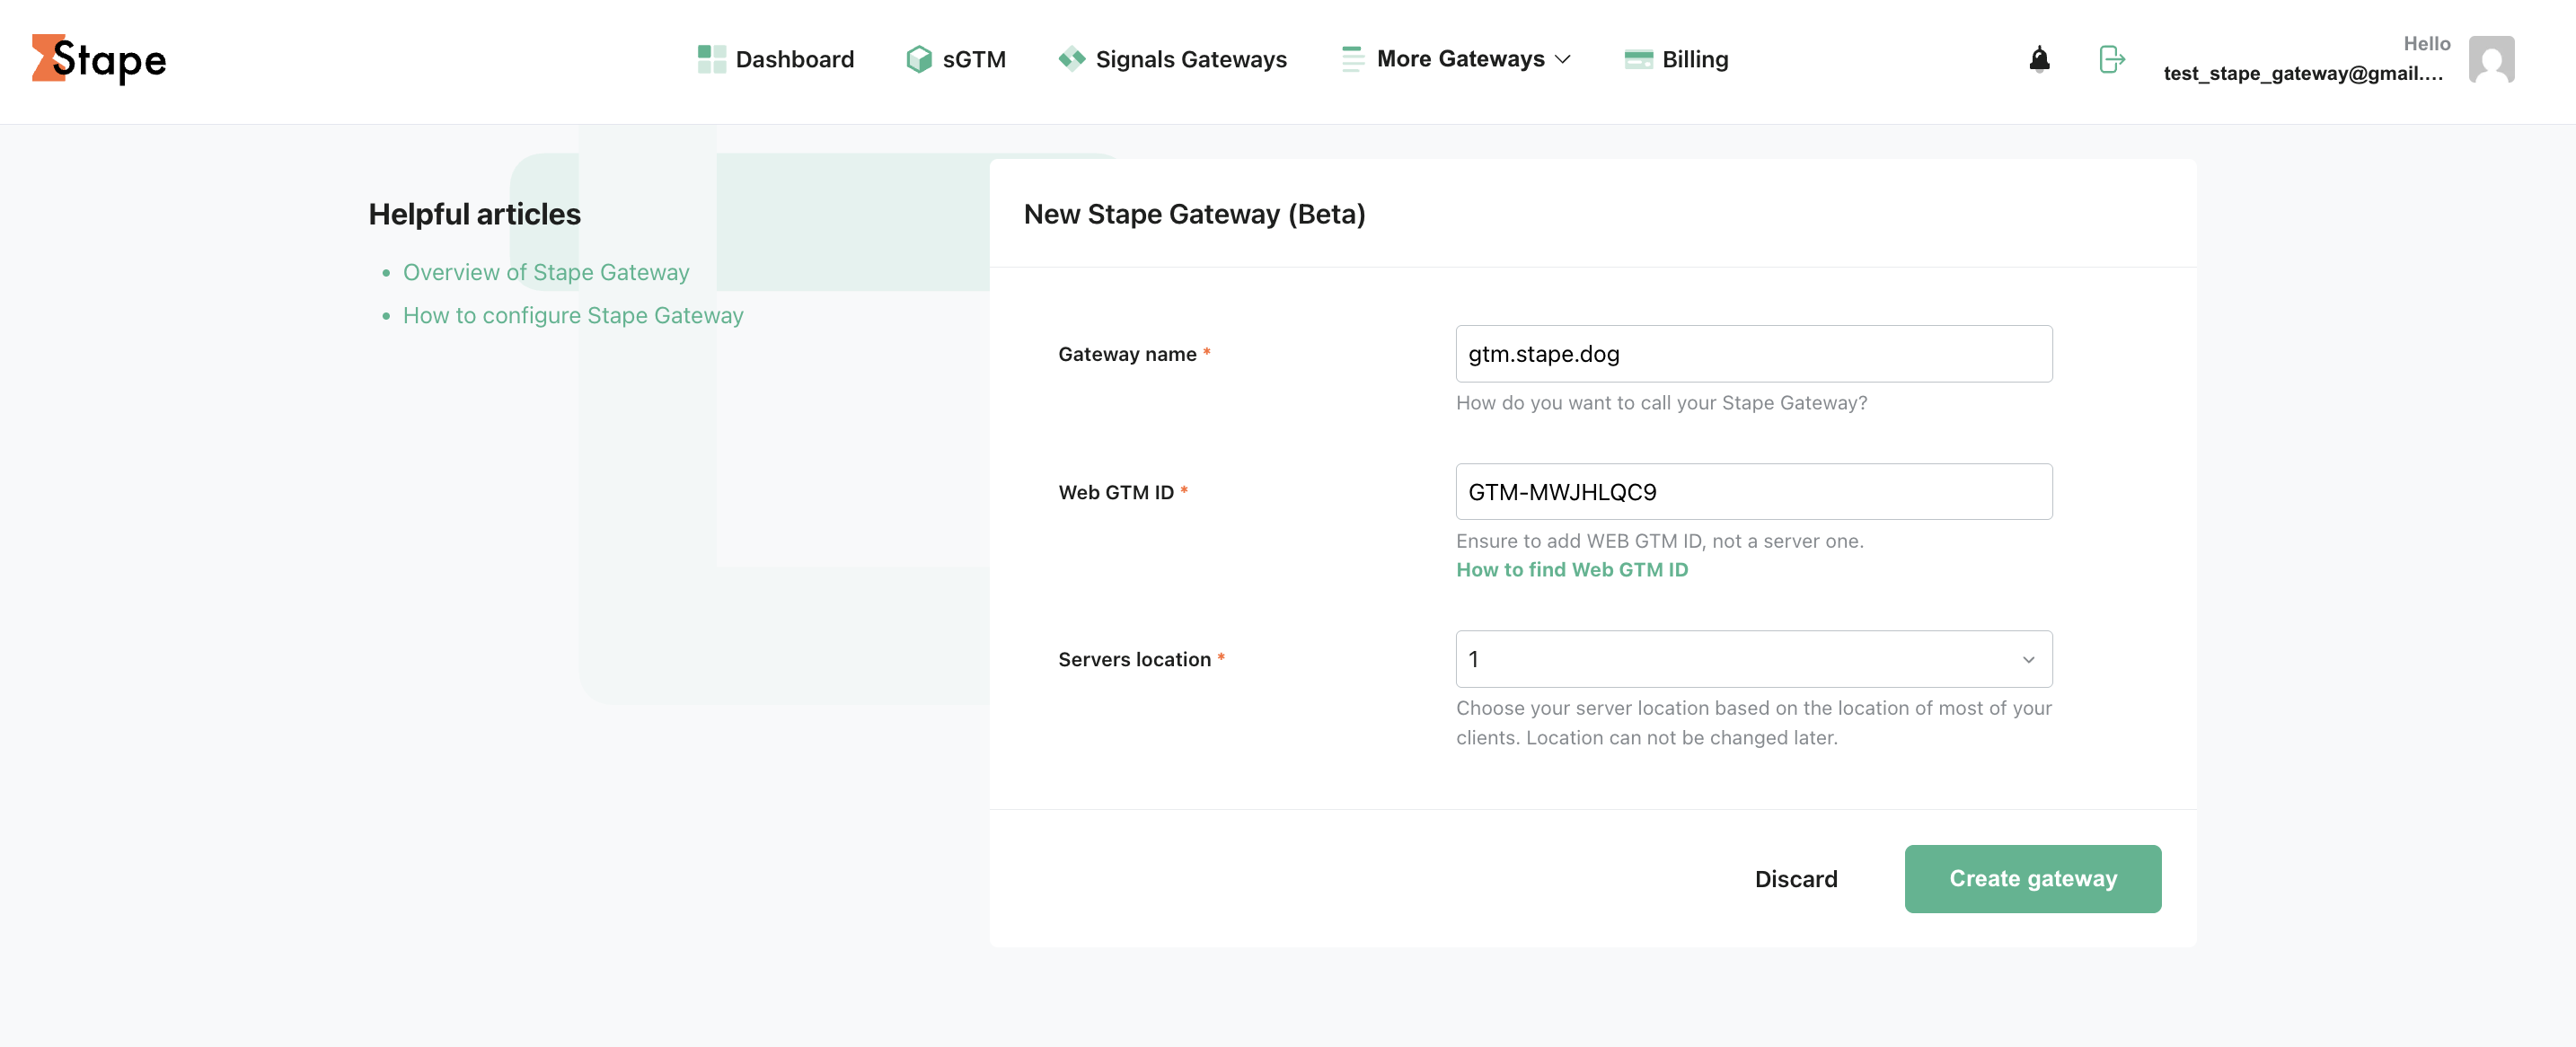Click the More Gateways stacked-lines icon
Viewport: 2576px width, 1047px height.
tap(1352, 59)
